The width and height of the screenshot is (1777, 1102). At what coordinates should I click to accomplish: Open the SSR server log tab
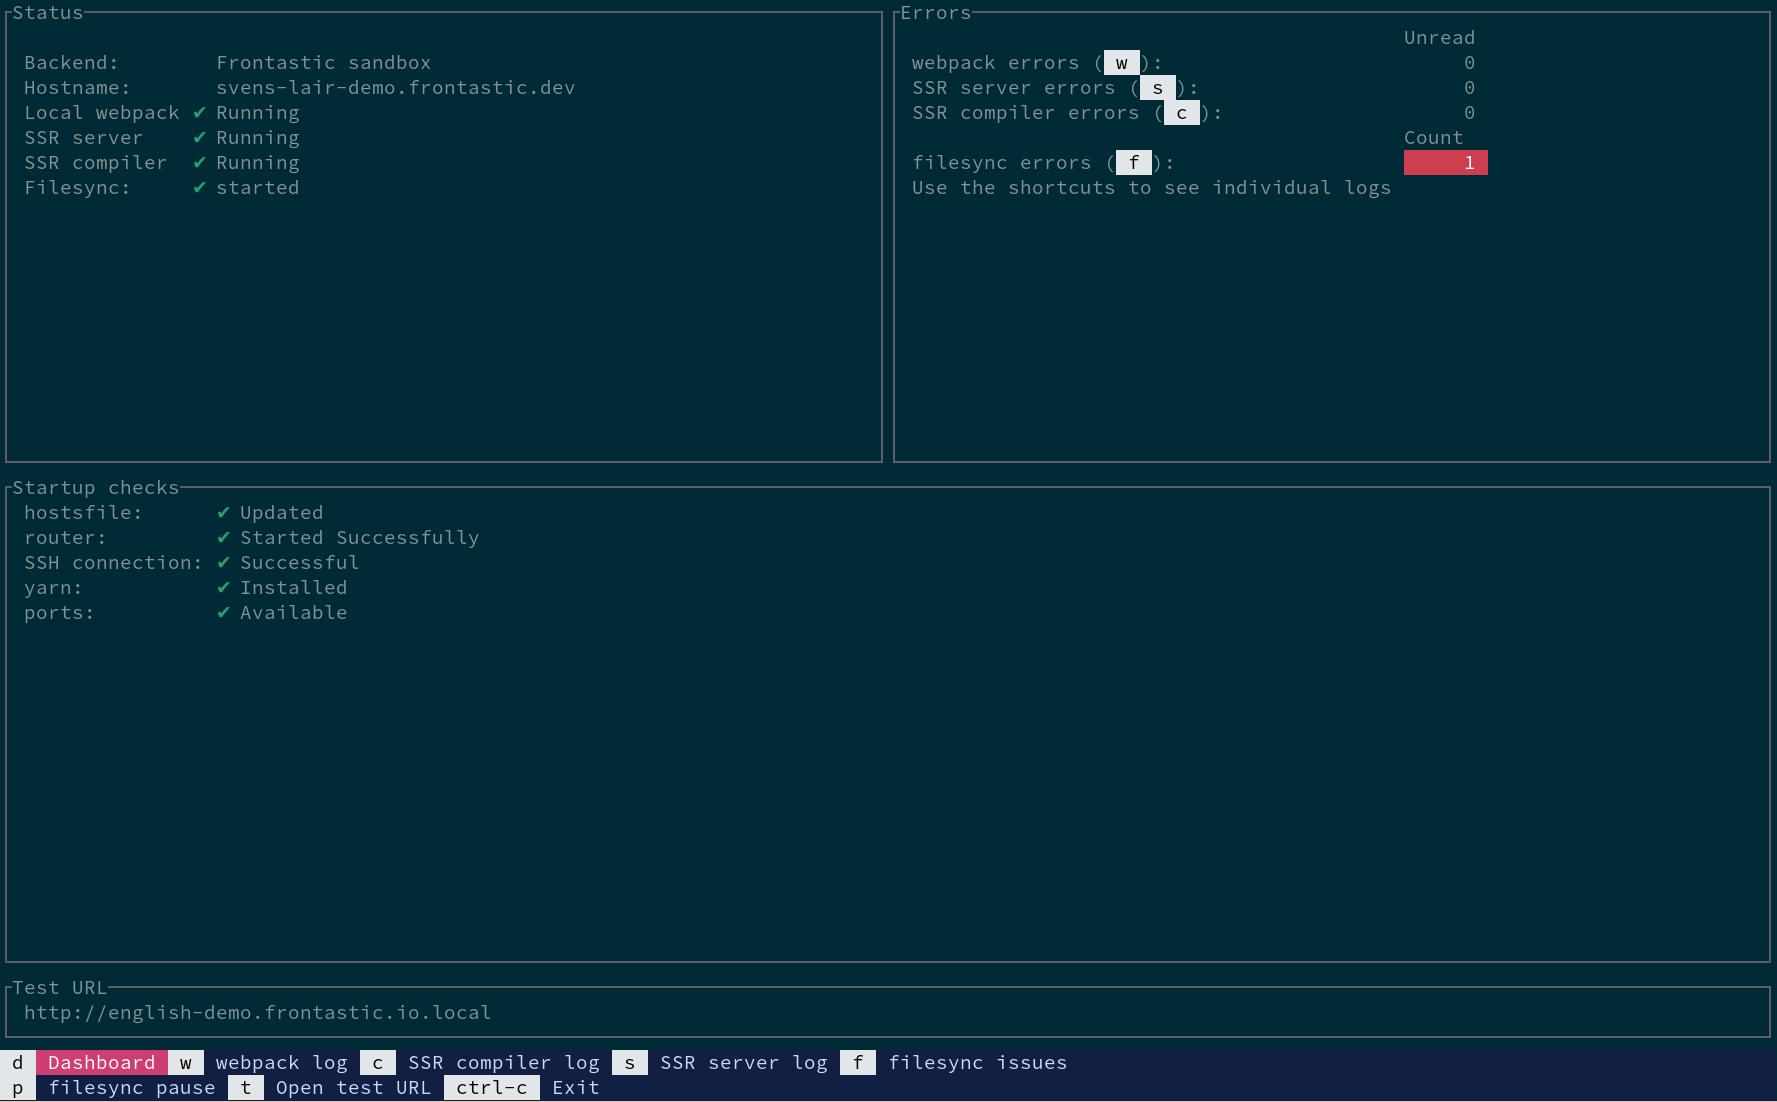coord(744,1062)
